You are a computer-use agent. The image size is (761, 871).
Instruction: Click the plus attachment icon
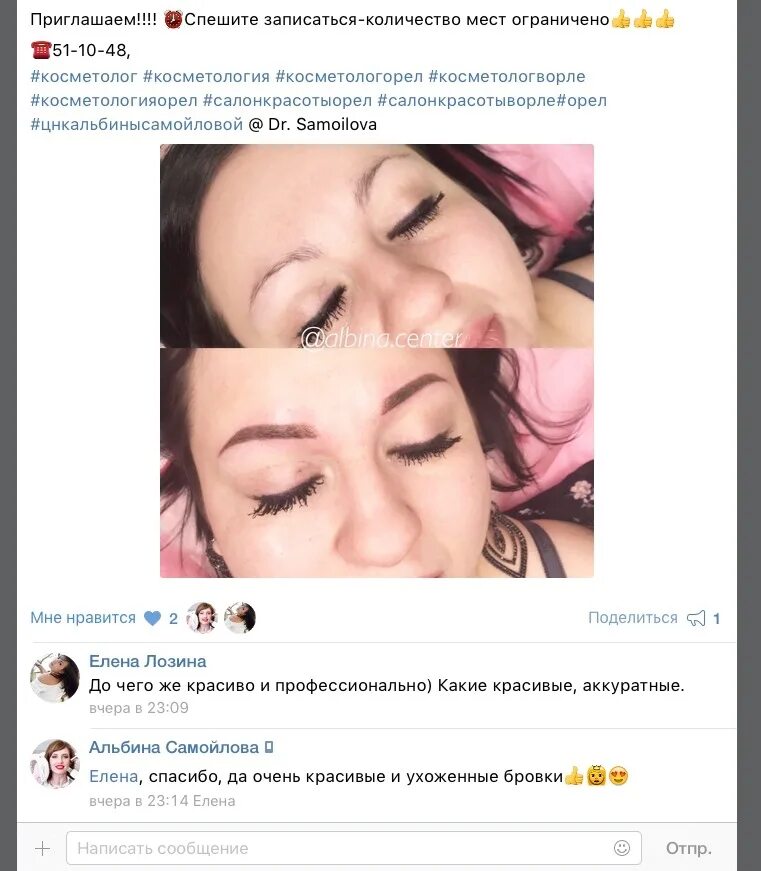click(42, 848)
